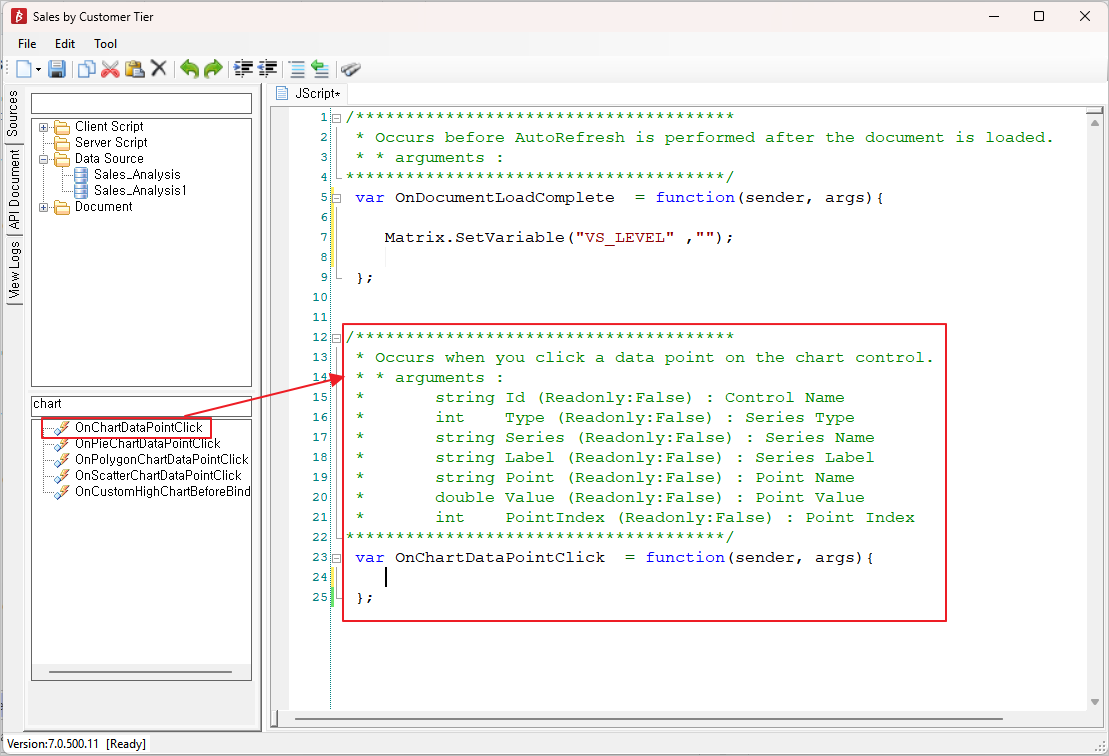The height and width of the screenshot is (756, 1109).
Task: Select OnPieChartDataPointClick event
Action: (x=147, y=443)
